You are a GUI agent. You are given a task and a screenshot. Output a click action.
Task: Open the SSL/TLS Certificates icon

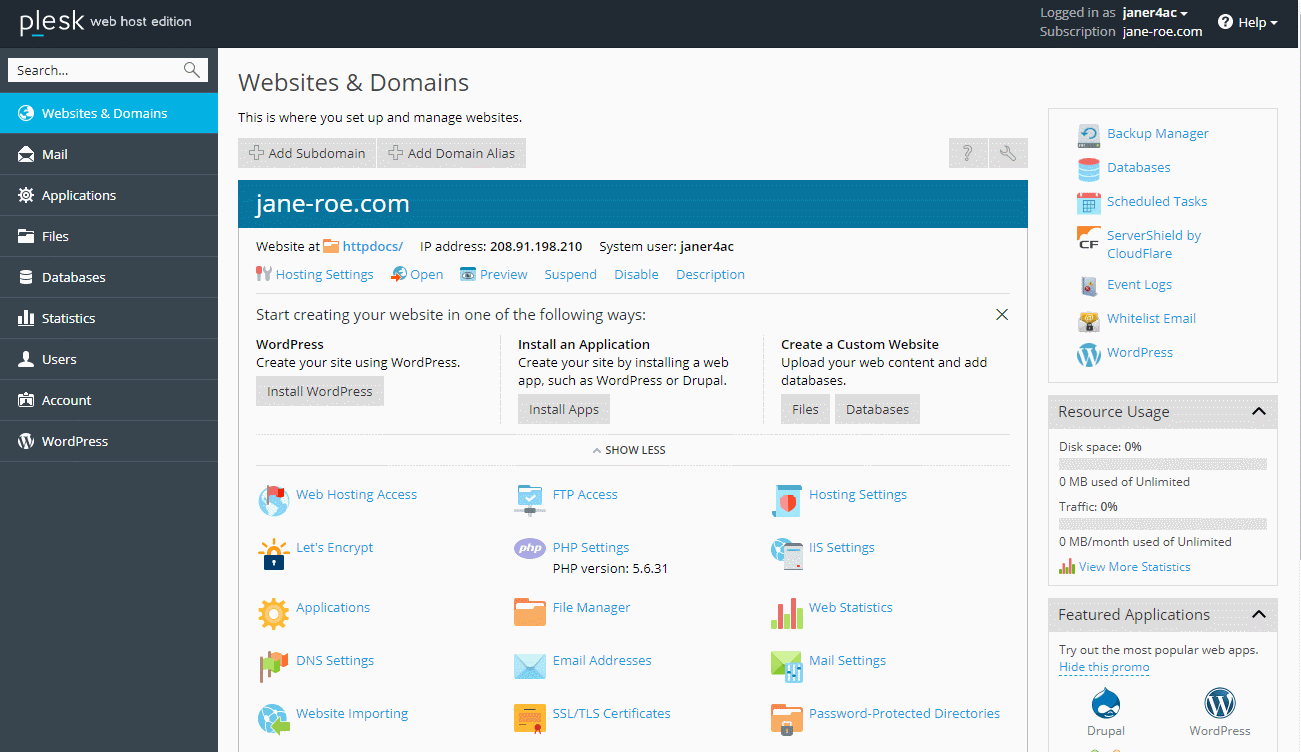[529, 716]
